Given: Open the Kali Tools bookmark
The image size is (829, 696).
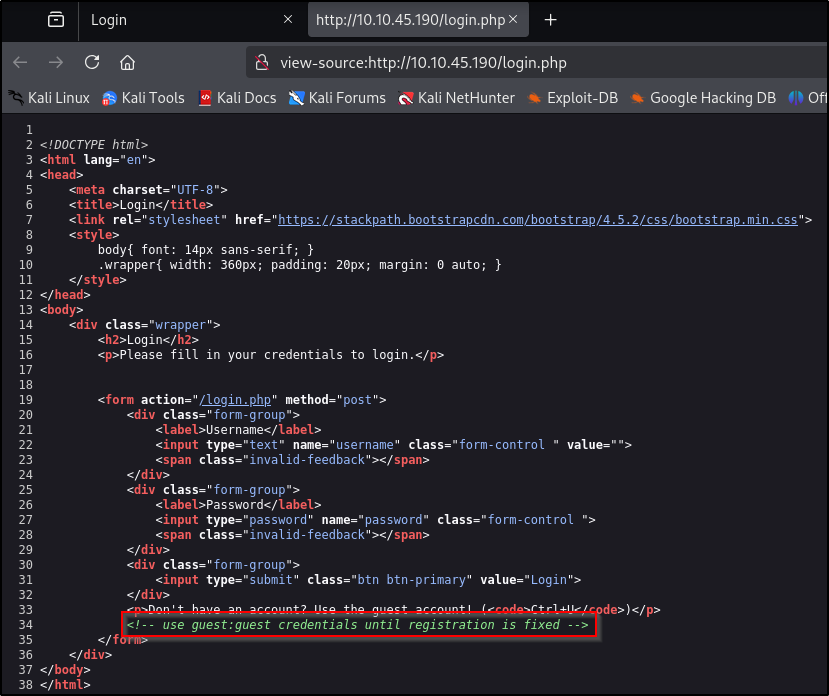Looking at the screenshot, I should click(144, 97).
